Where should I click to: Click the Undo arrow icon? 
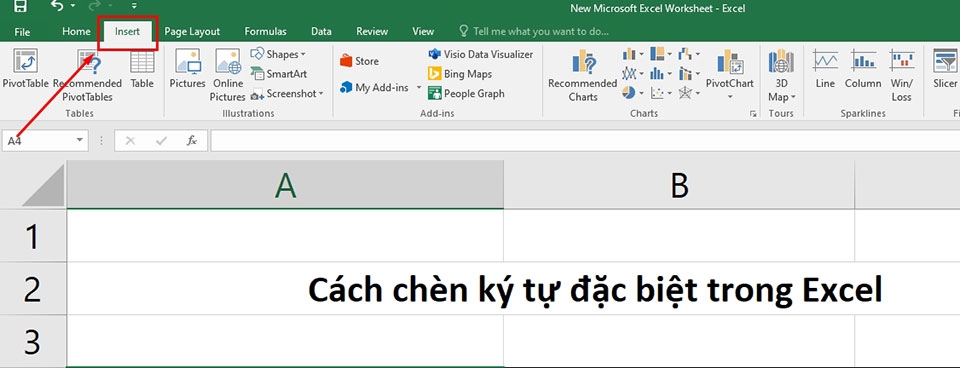[57, 6]
